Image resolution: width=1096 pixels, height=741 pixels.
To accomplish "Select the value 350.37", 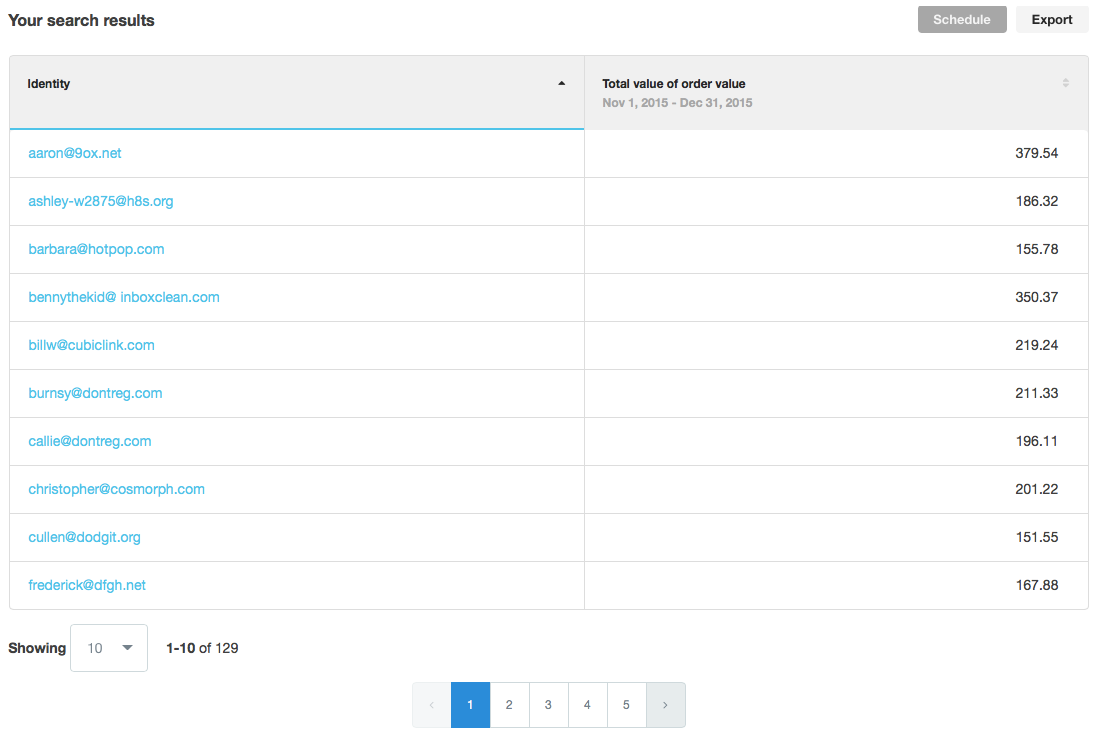I will tap(1037, 297).
